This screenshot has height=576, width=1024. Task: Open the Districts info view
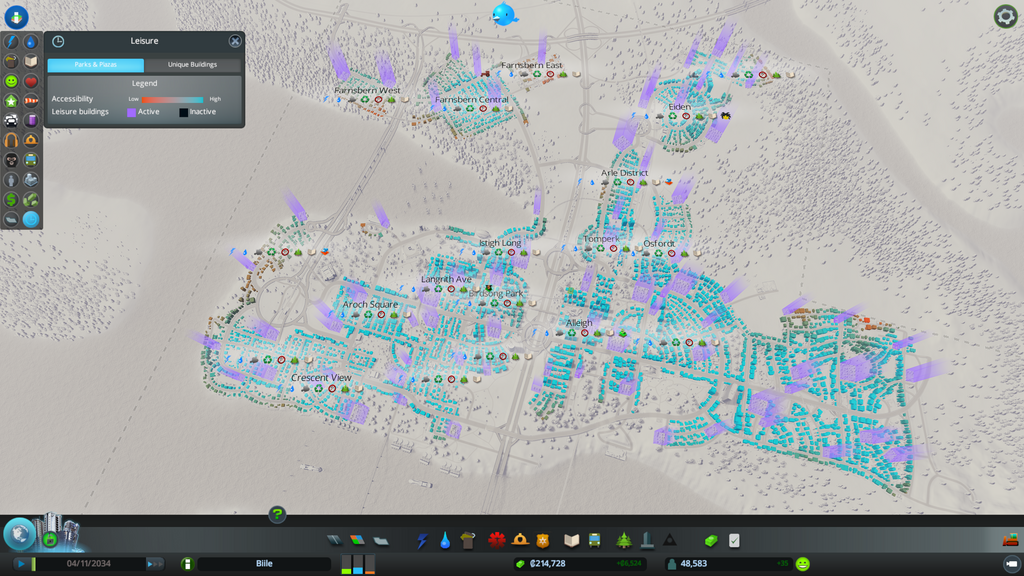pyautogui.click(x=11, y=219)
